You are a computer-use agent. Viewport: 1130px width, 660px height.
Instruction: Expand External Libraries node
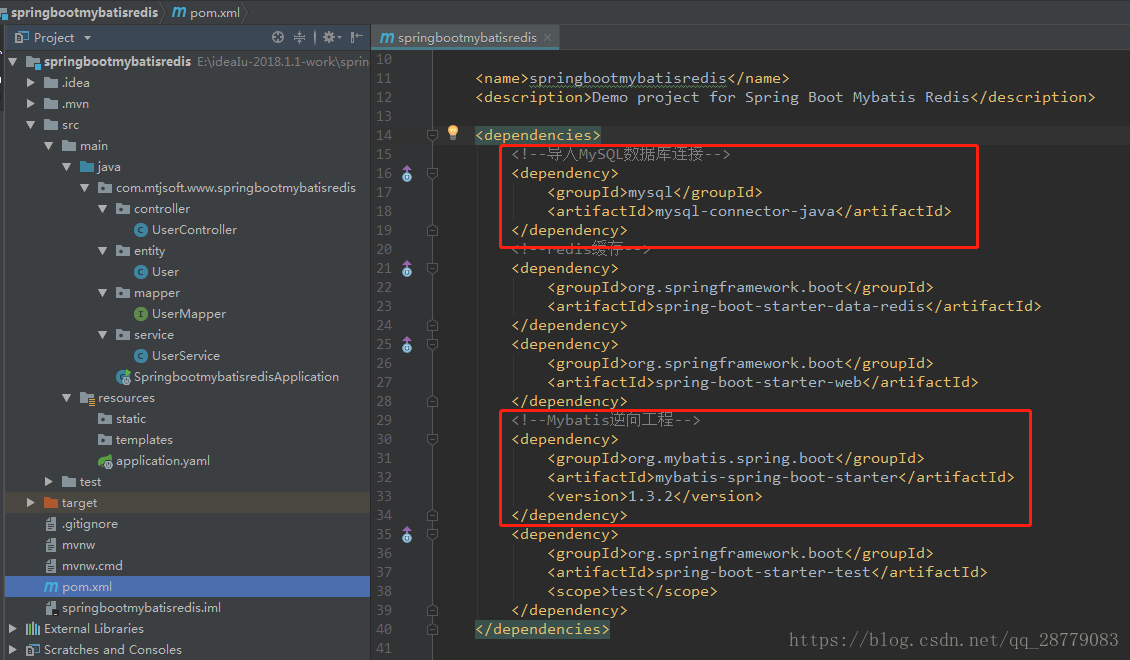12,628
